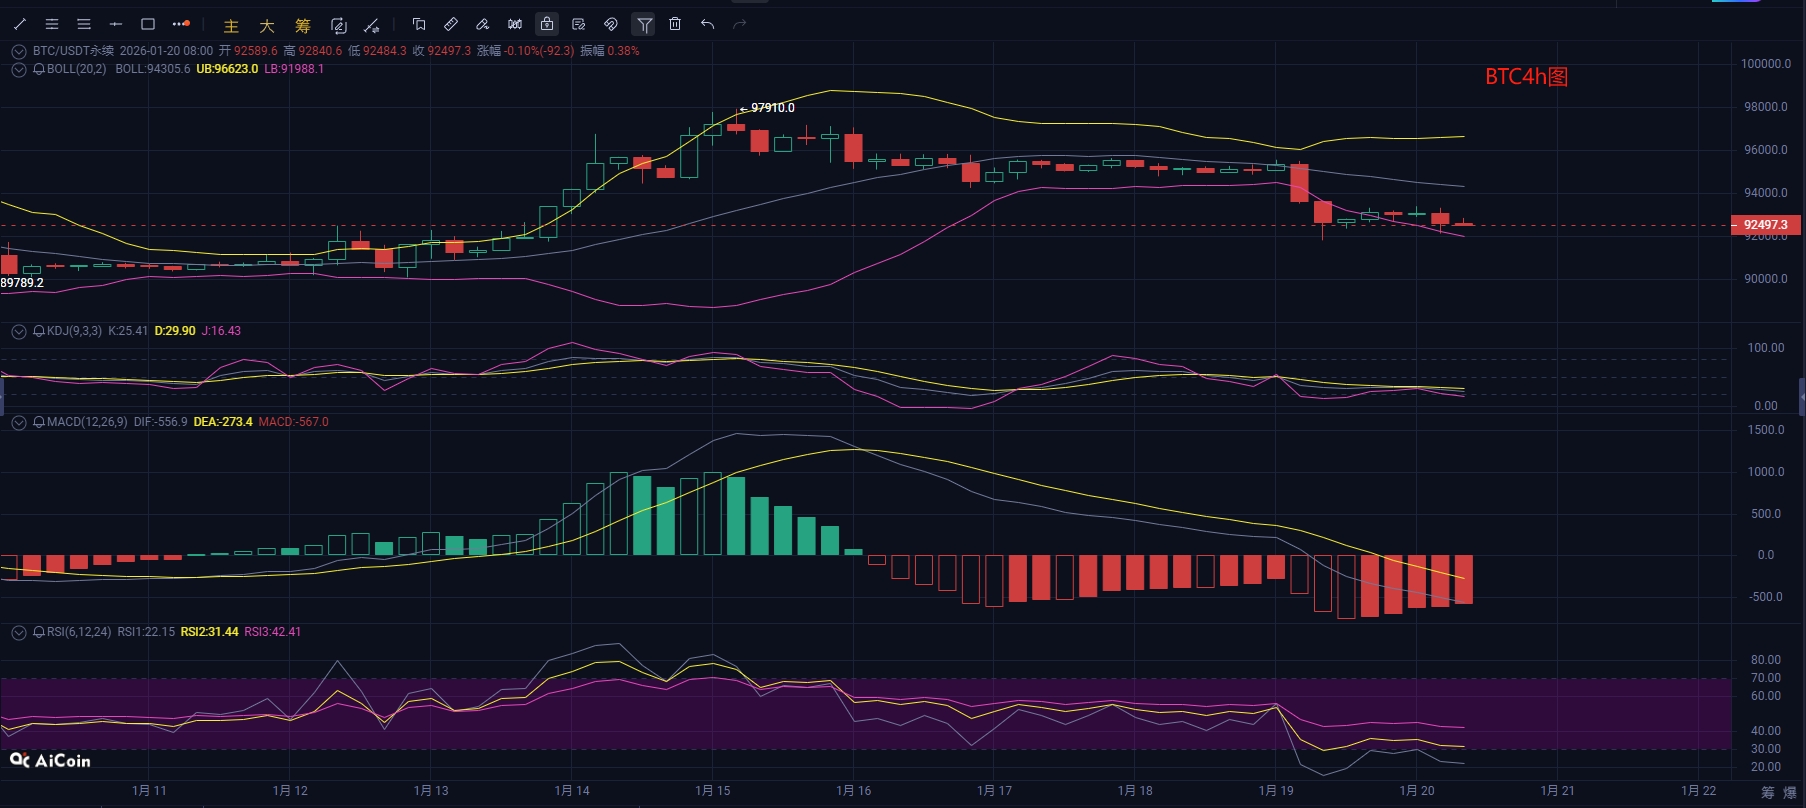
Task: Toggle the MACD indicator alert bell
Action: (x=39, y=422)
